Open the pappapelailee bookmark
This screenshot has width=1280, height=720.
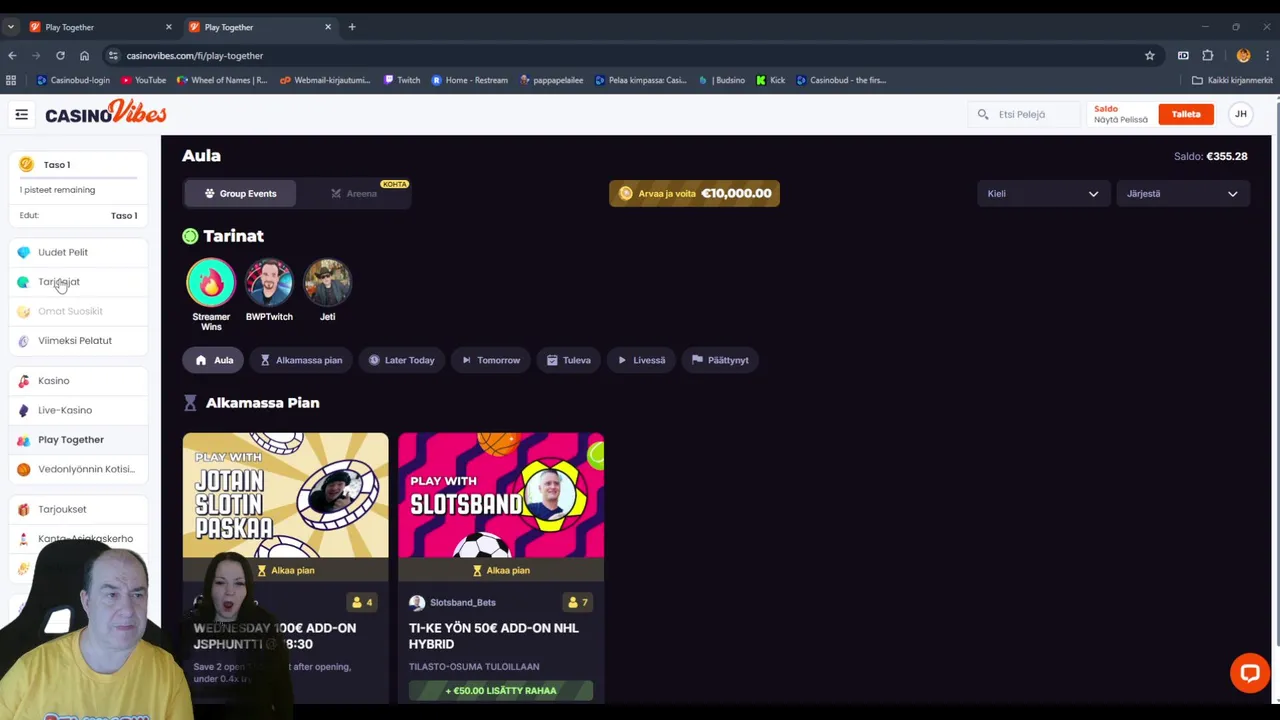pyautogui.click(x=551, y=80)
